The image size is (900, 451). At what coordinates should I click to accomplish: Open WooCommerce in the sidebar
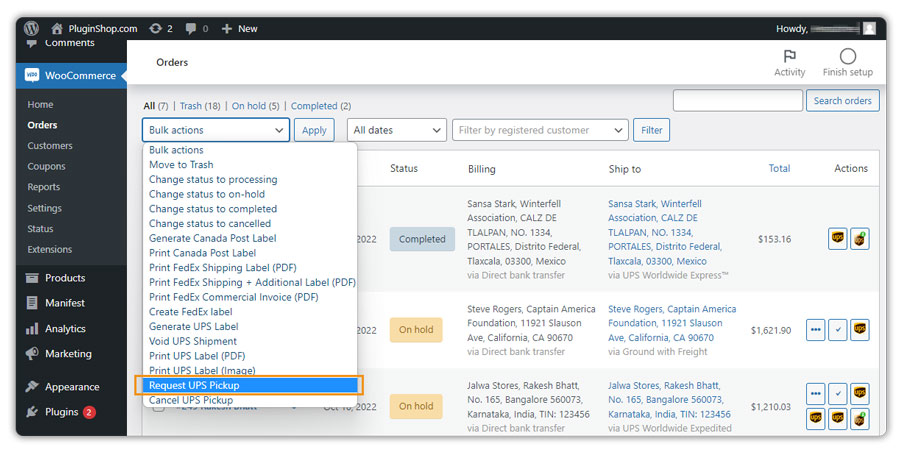coord(71,75)
